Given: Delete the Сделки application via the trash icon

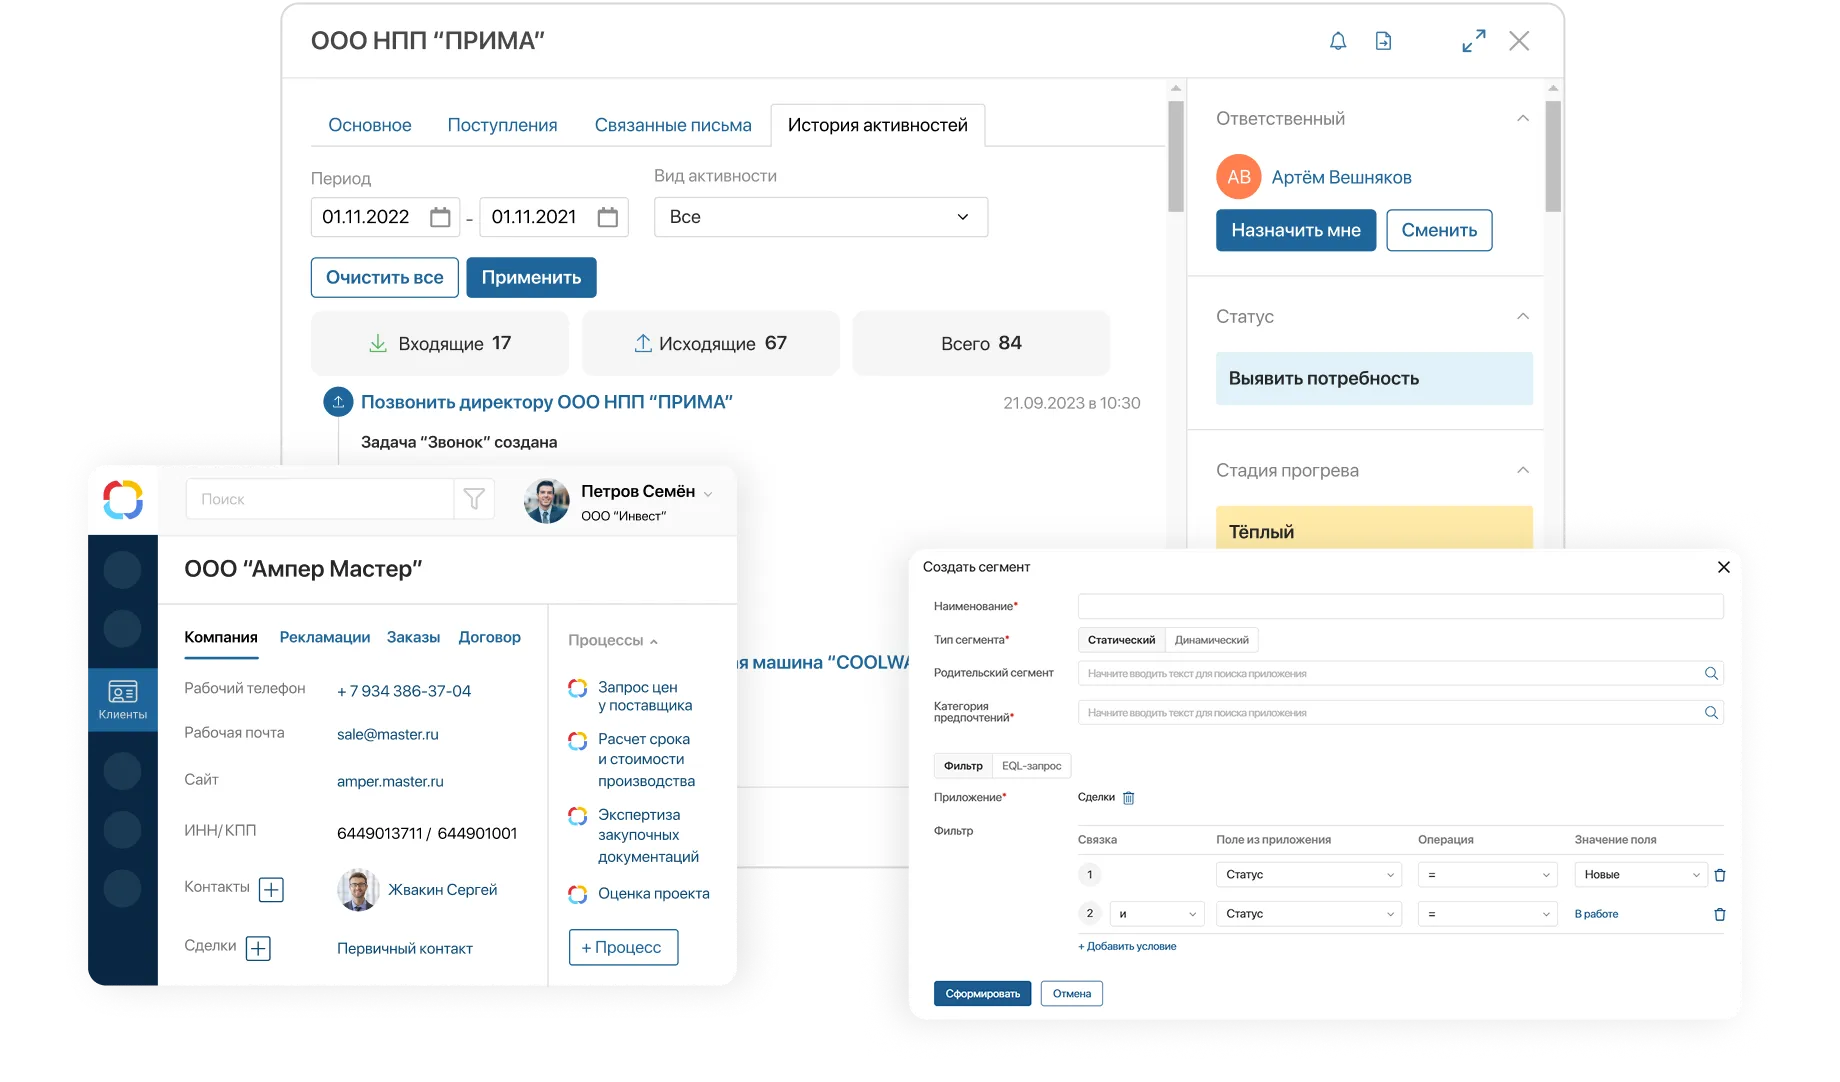Looking at the screenshot, I should pyautogui.click(x=1128, y=797).
